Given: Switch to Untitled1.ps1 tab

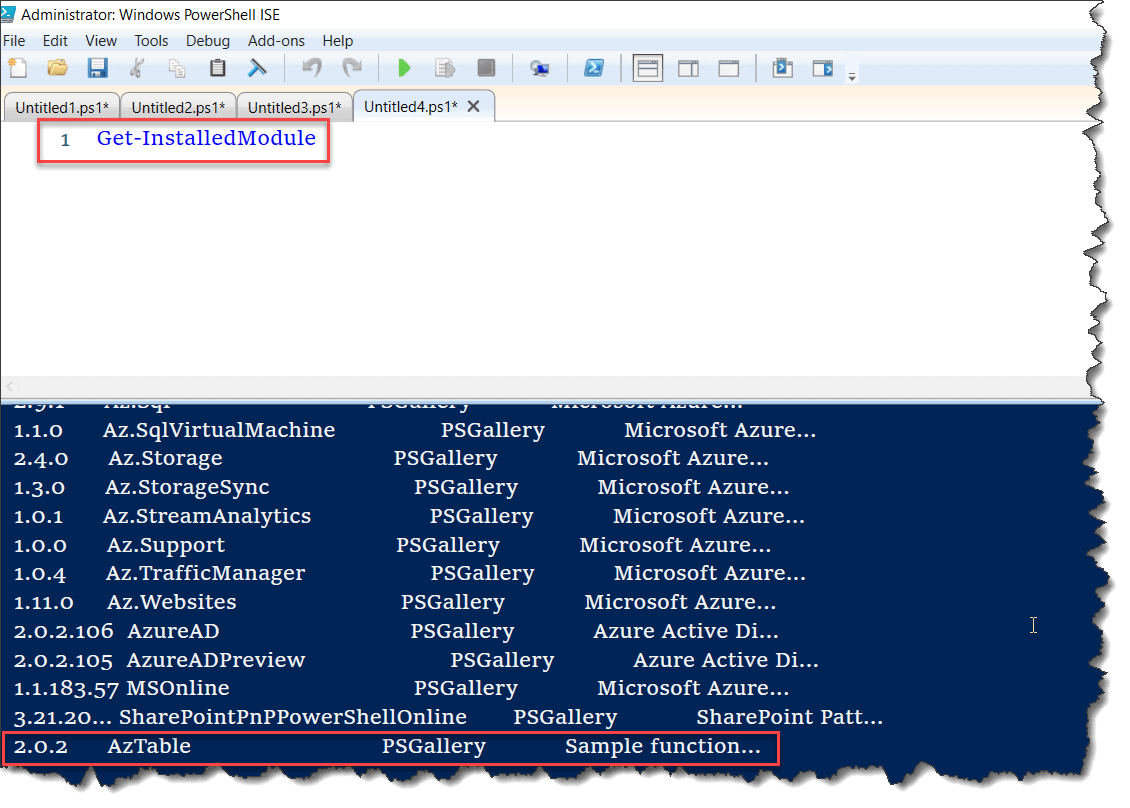Looking at the screenshot, I should coord(61,107).
